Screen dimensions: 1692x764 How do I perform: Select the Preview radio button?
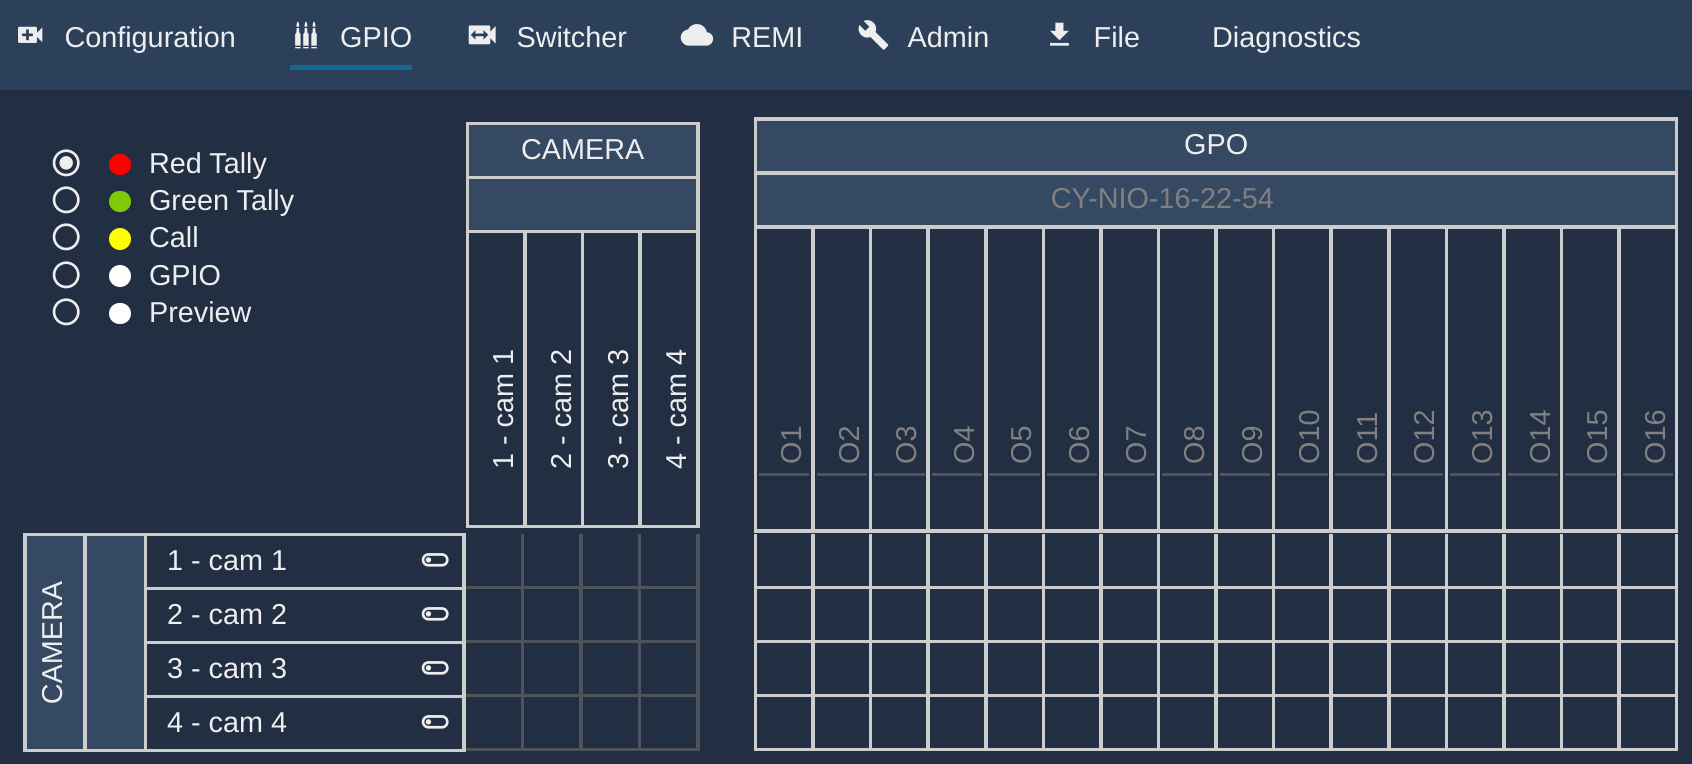click(x=66, y=312)
